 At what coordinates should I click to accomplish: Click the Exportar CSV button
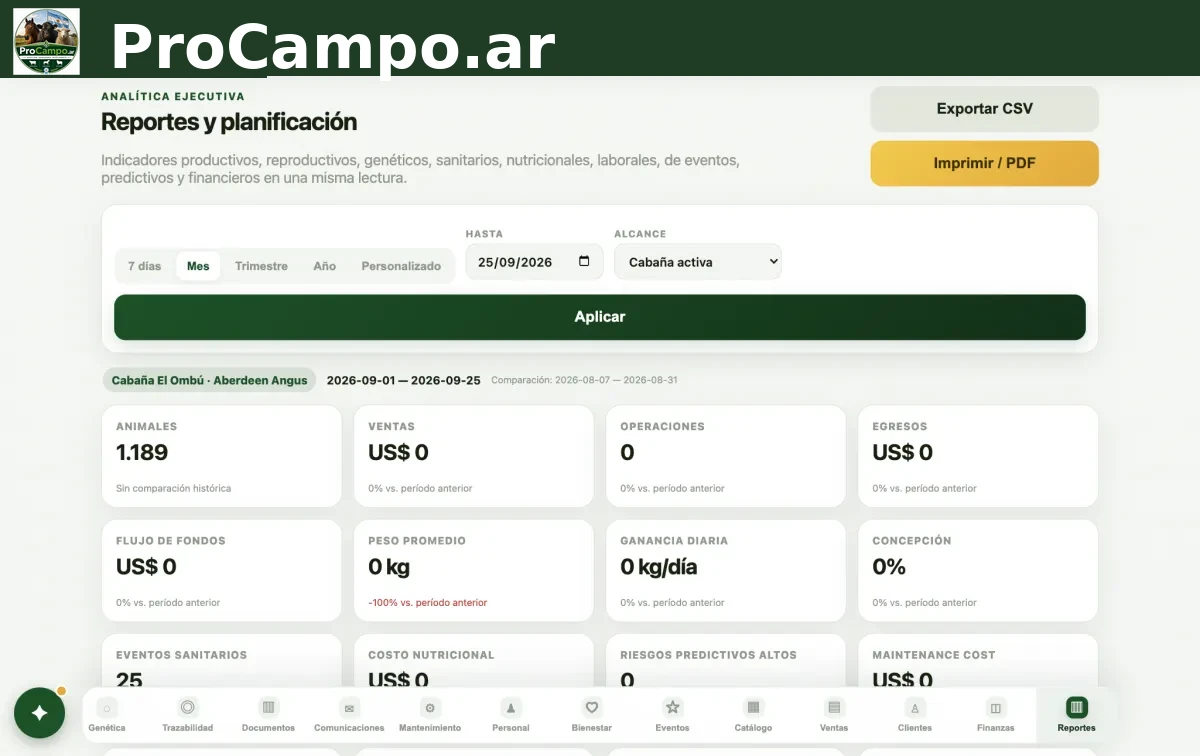coord(985,109)
